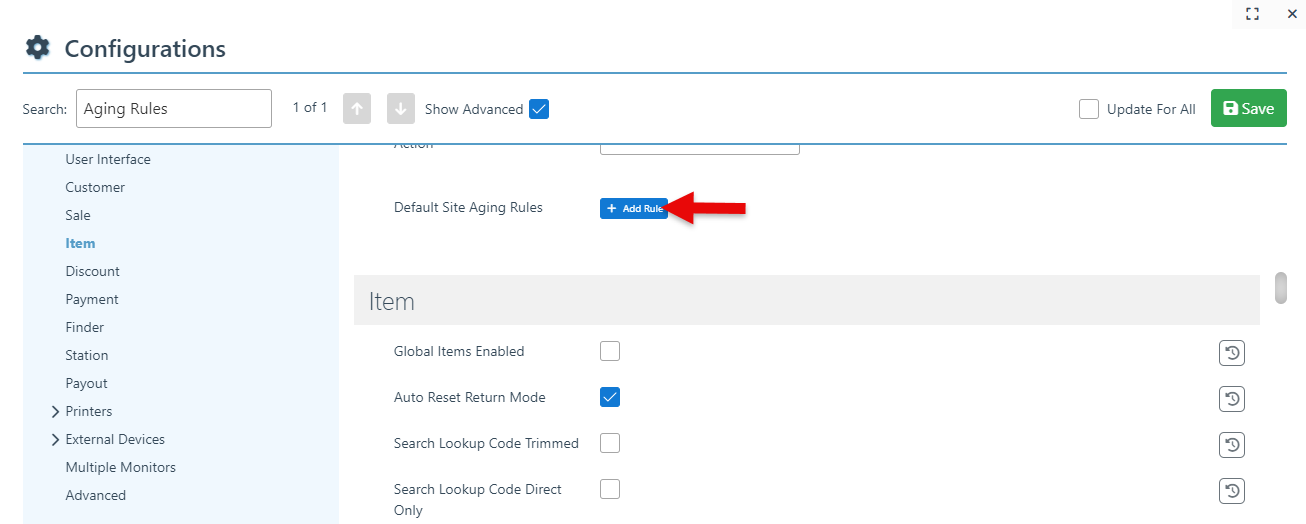The image size is (1306, 524).
Task: Toggle fullscreen with the expand icon
Action: tap(1252, 14)
